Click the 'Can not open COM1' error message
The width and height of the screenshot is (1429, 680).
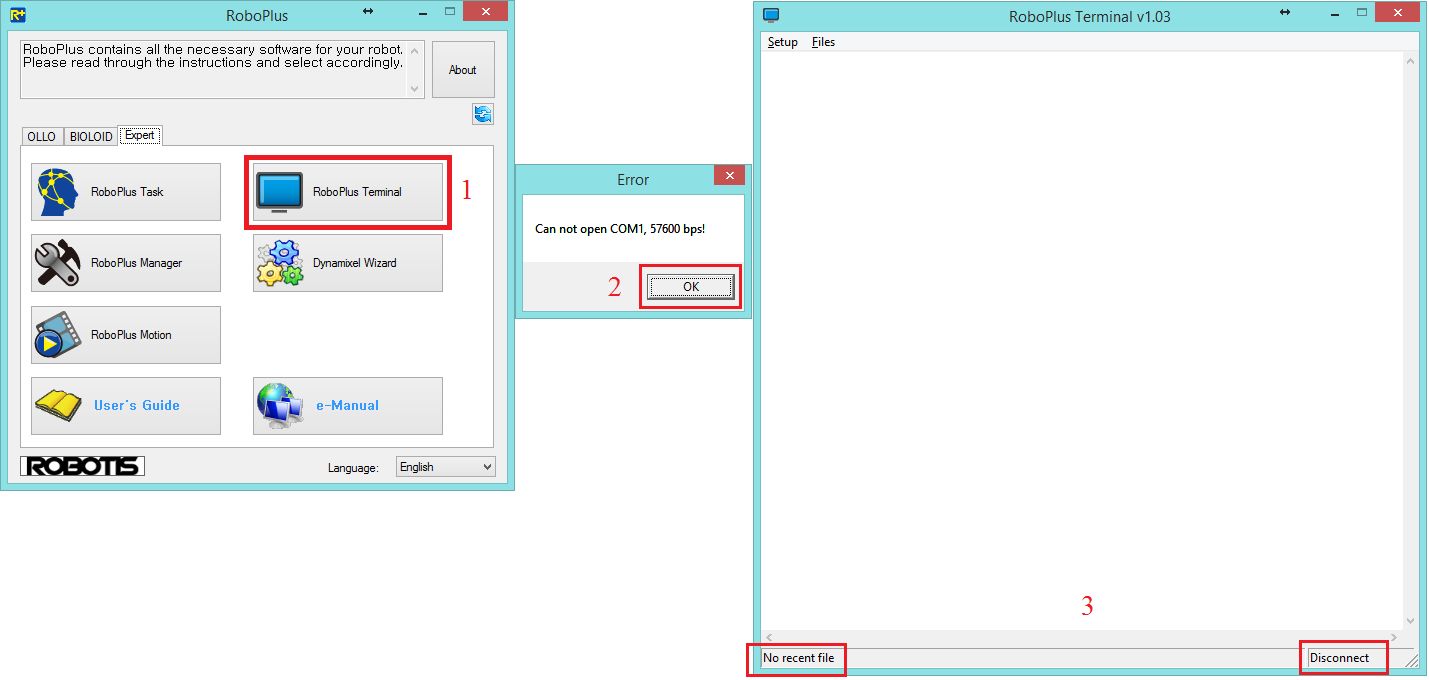click(x=620, y=229)
